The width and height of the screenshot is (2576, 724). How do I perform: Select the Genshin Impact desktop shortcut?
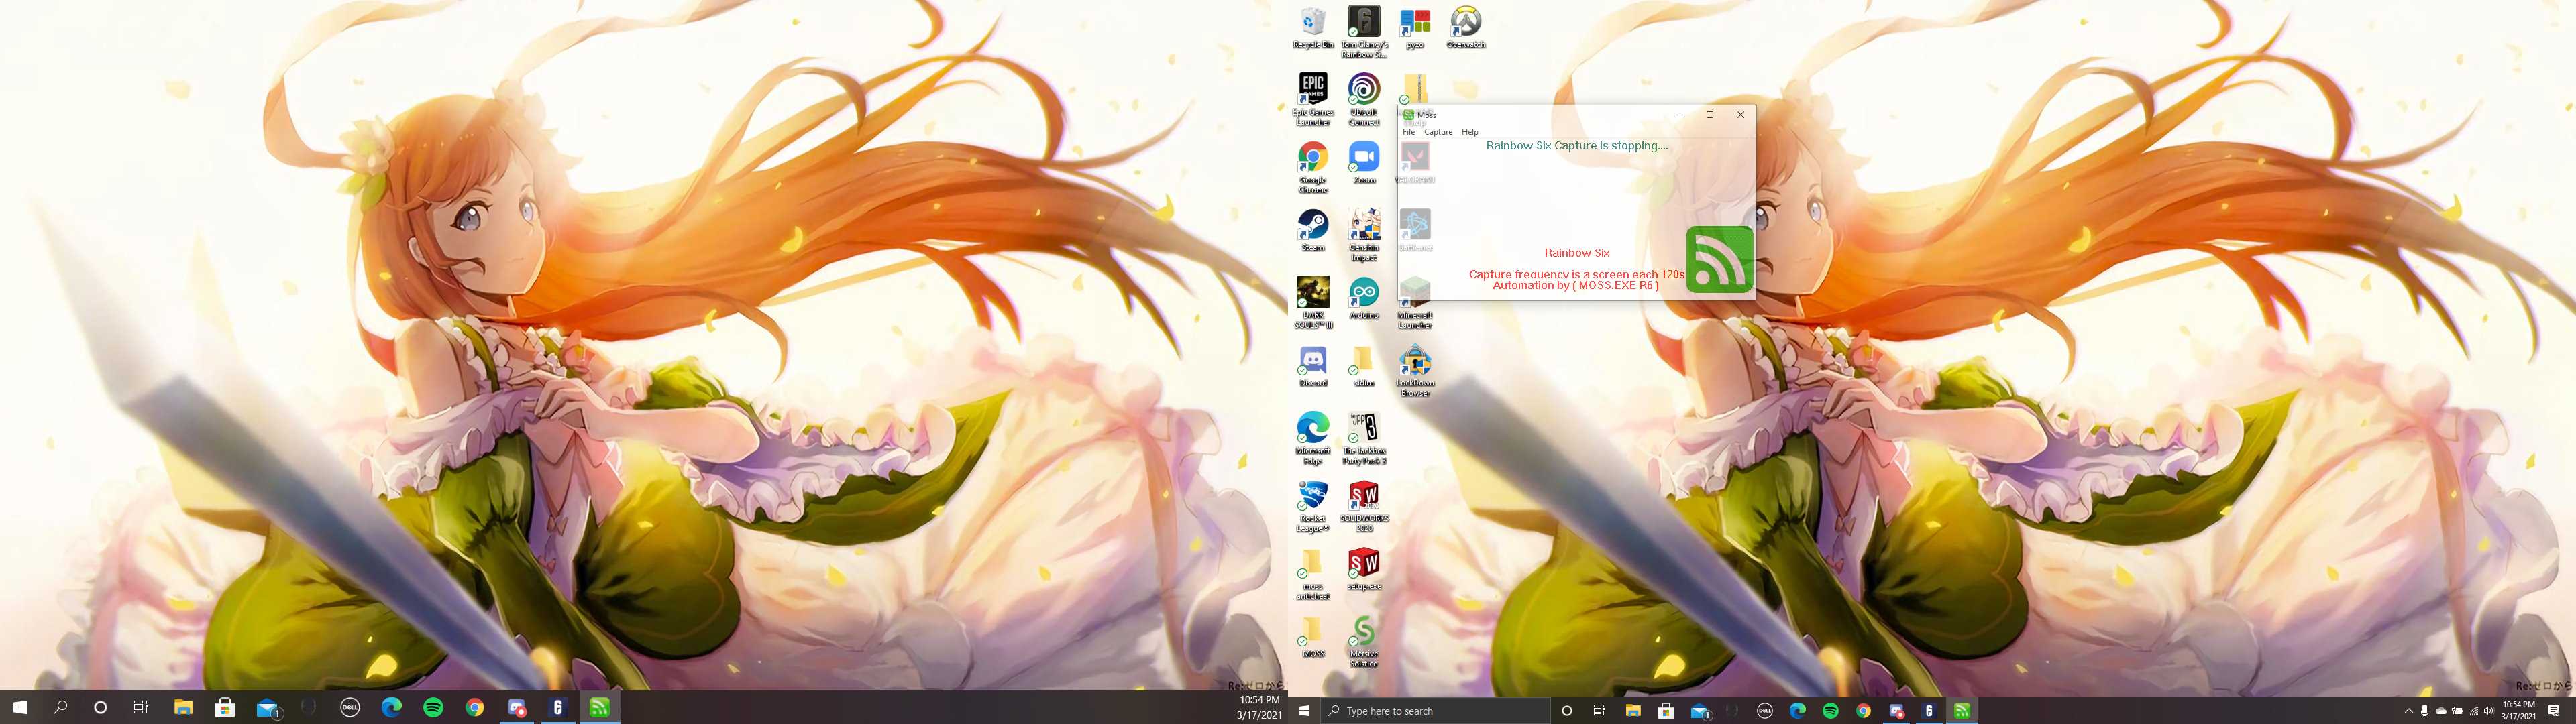[1364, 235]
